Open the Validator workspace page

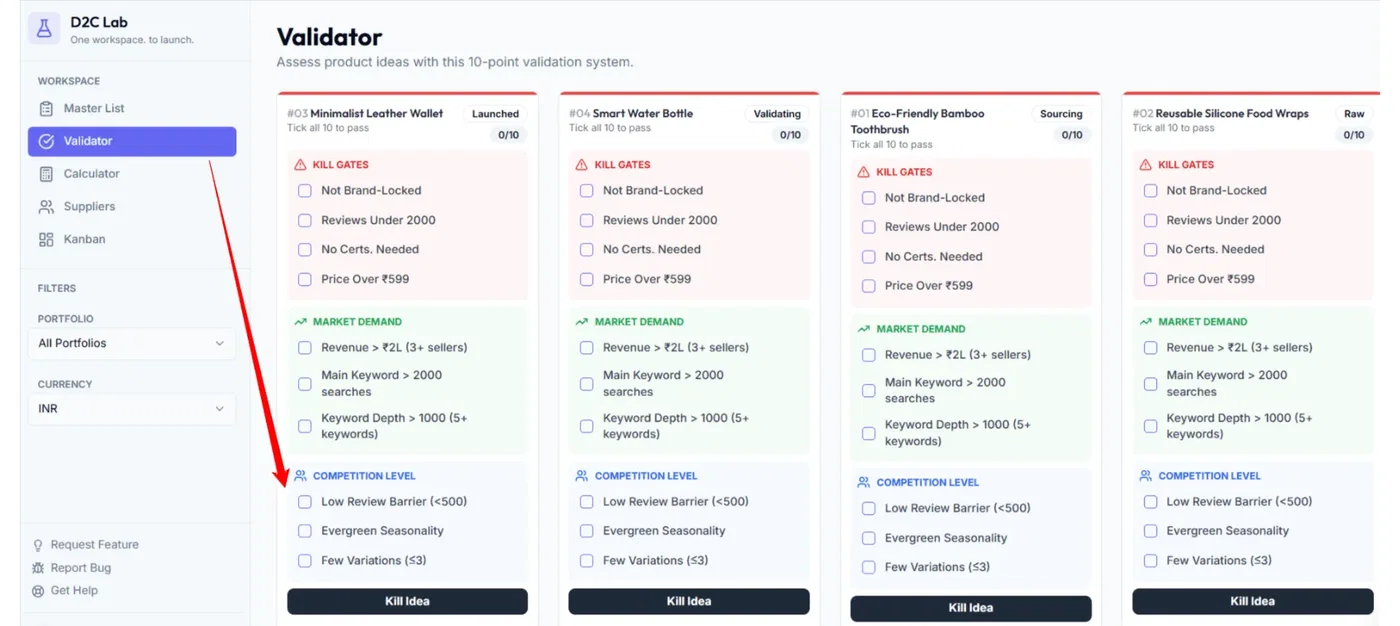[x=132, y=141]
